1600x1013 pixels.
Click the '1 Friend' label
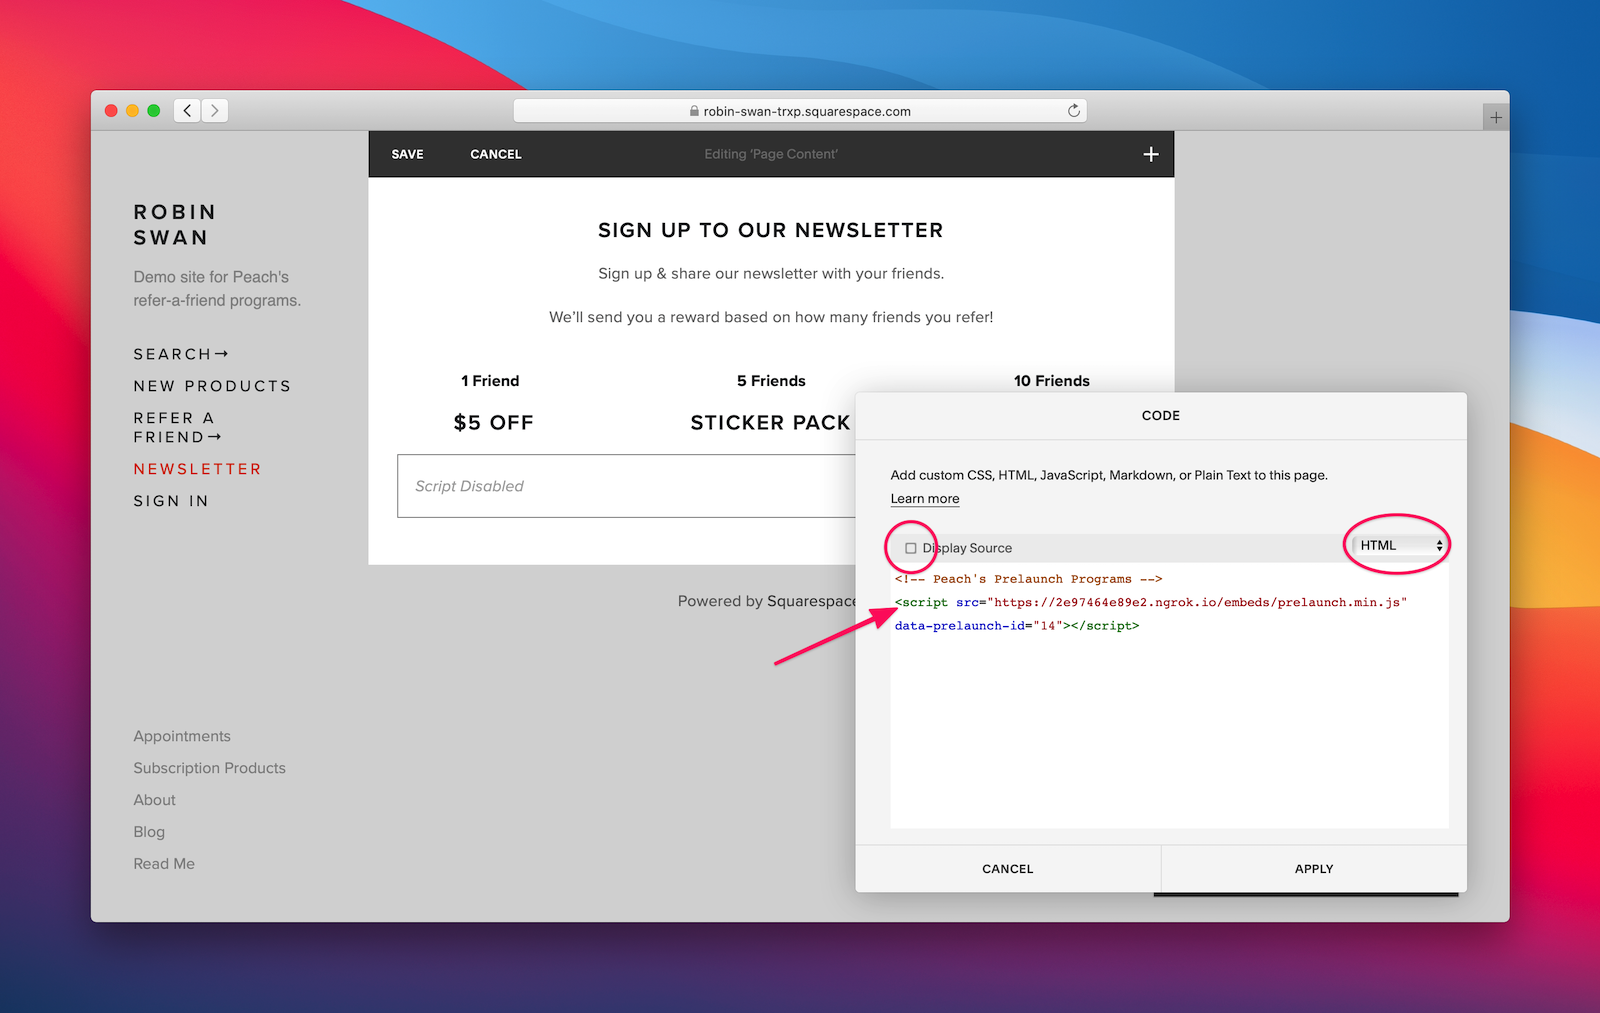coord(490,381)
